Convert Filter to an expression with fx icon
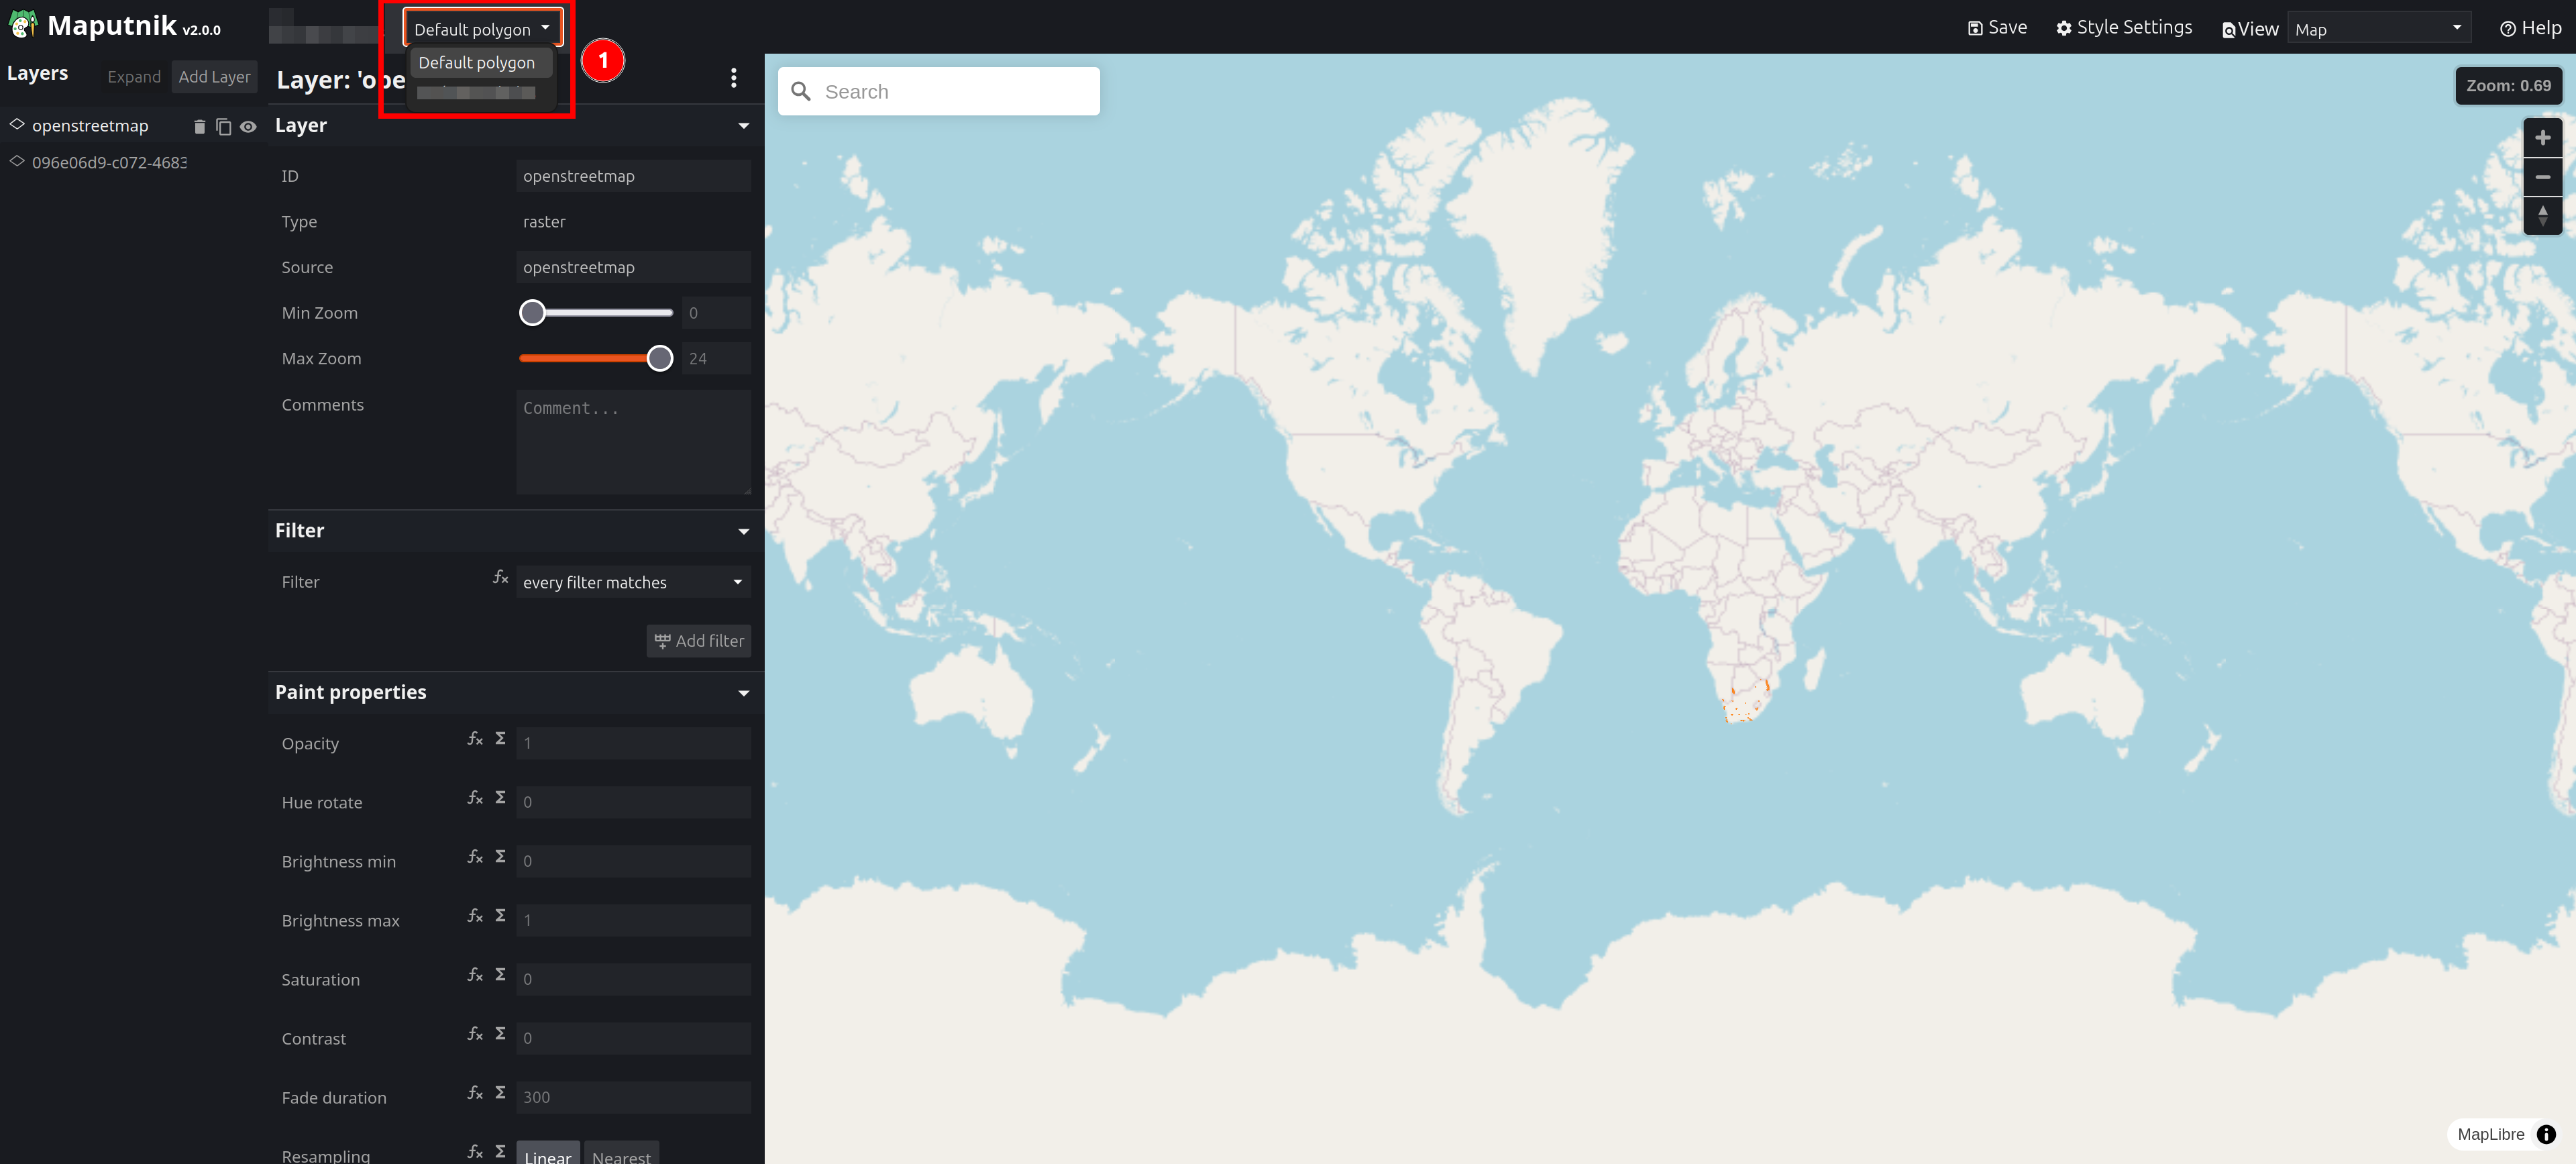This screenshot has height=1164, width=2576. (x=501, y=577)
